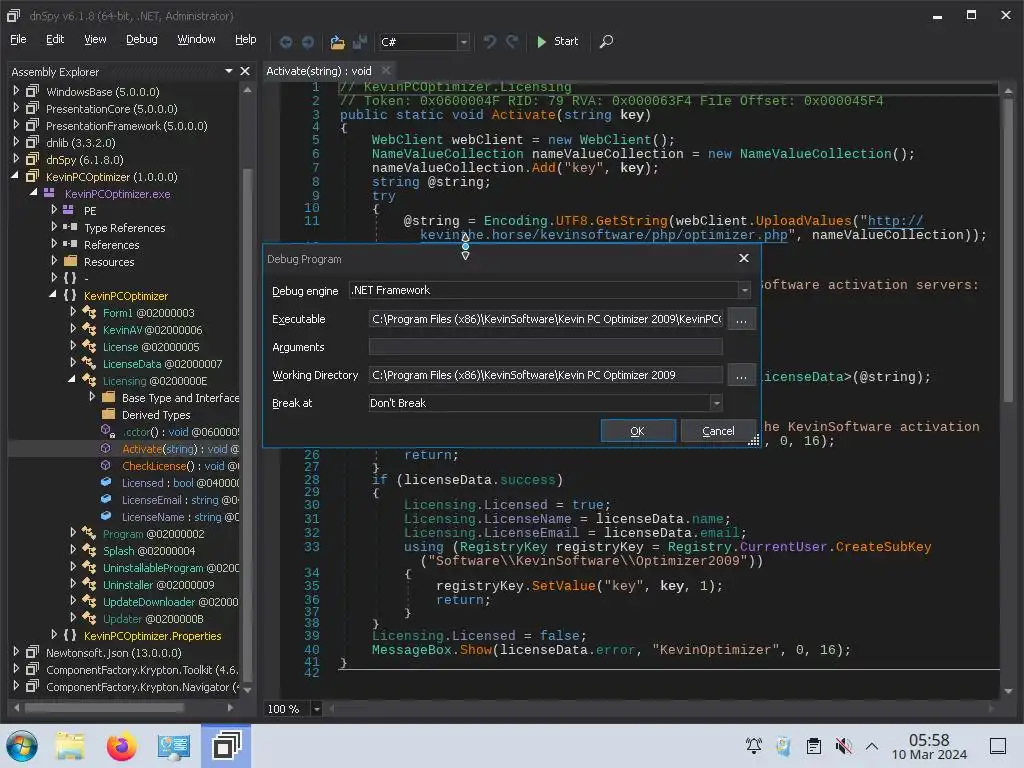Click the Save All toolbar icon
The width and height of the screenshot is (1024, 768).
[x=359, y=42]
